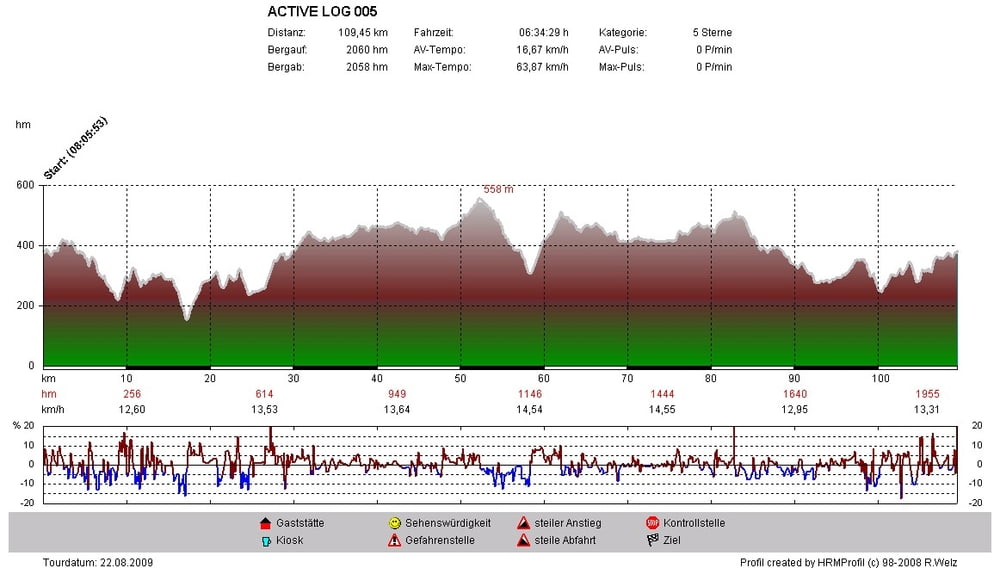Click the cumulative climb value 1146
The height and width of the screenshot is (568, 1000).
pos(529,395)
